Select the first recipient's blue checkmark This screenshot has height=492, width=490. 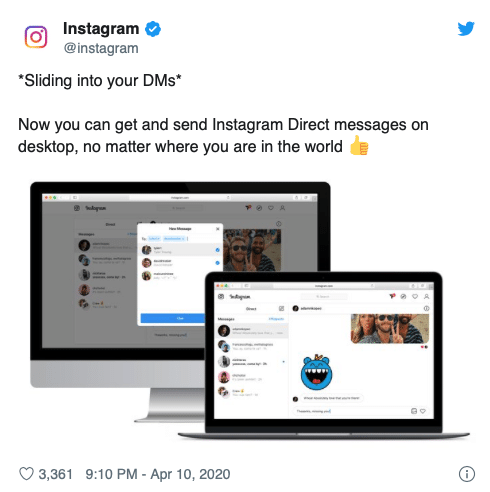tap(217, 250)
